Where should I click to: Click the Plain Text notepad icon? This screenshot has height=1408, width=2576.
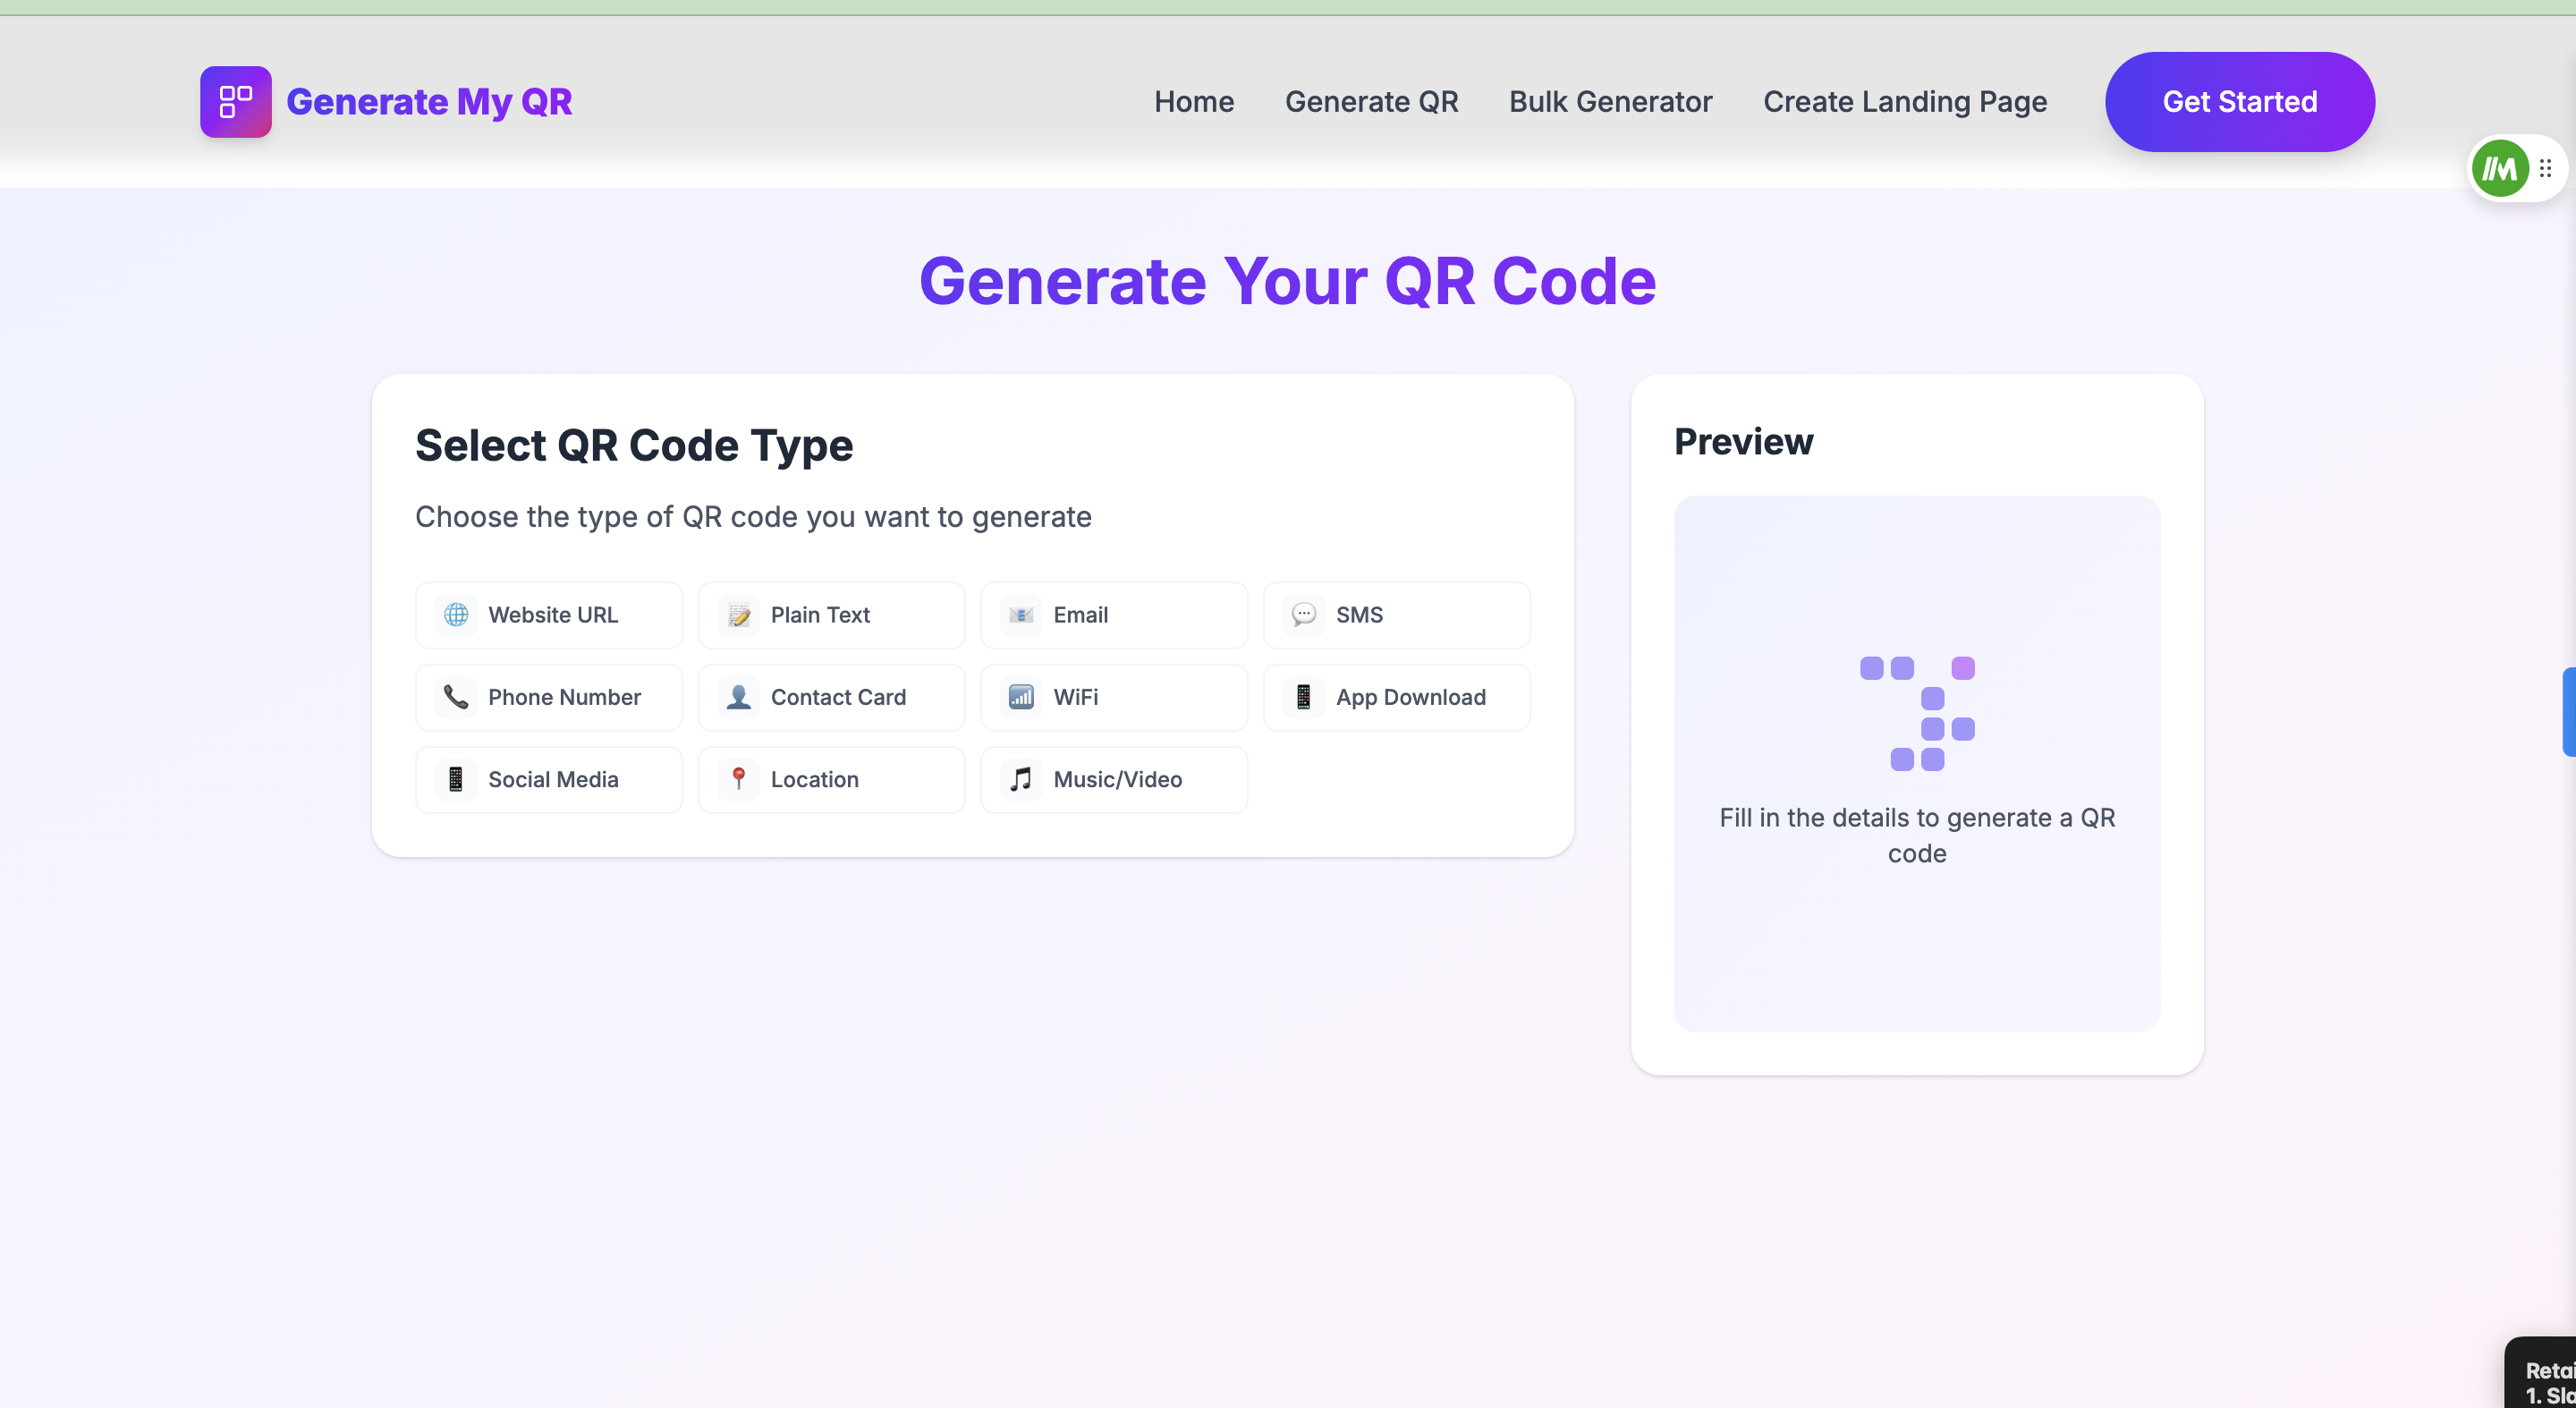pos(739,615)
